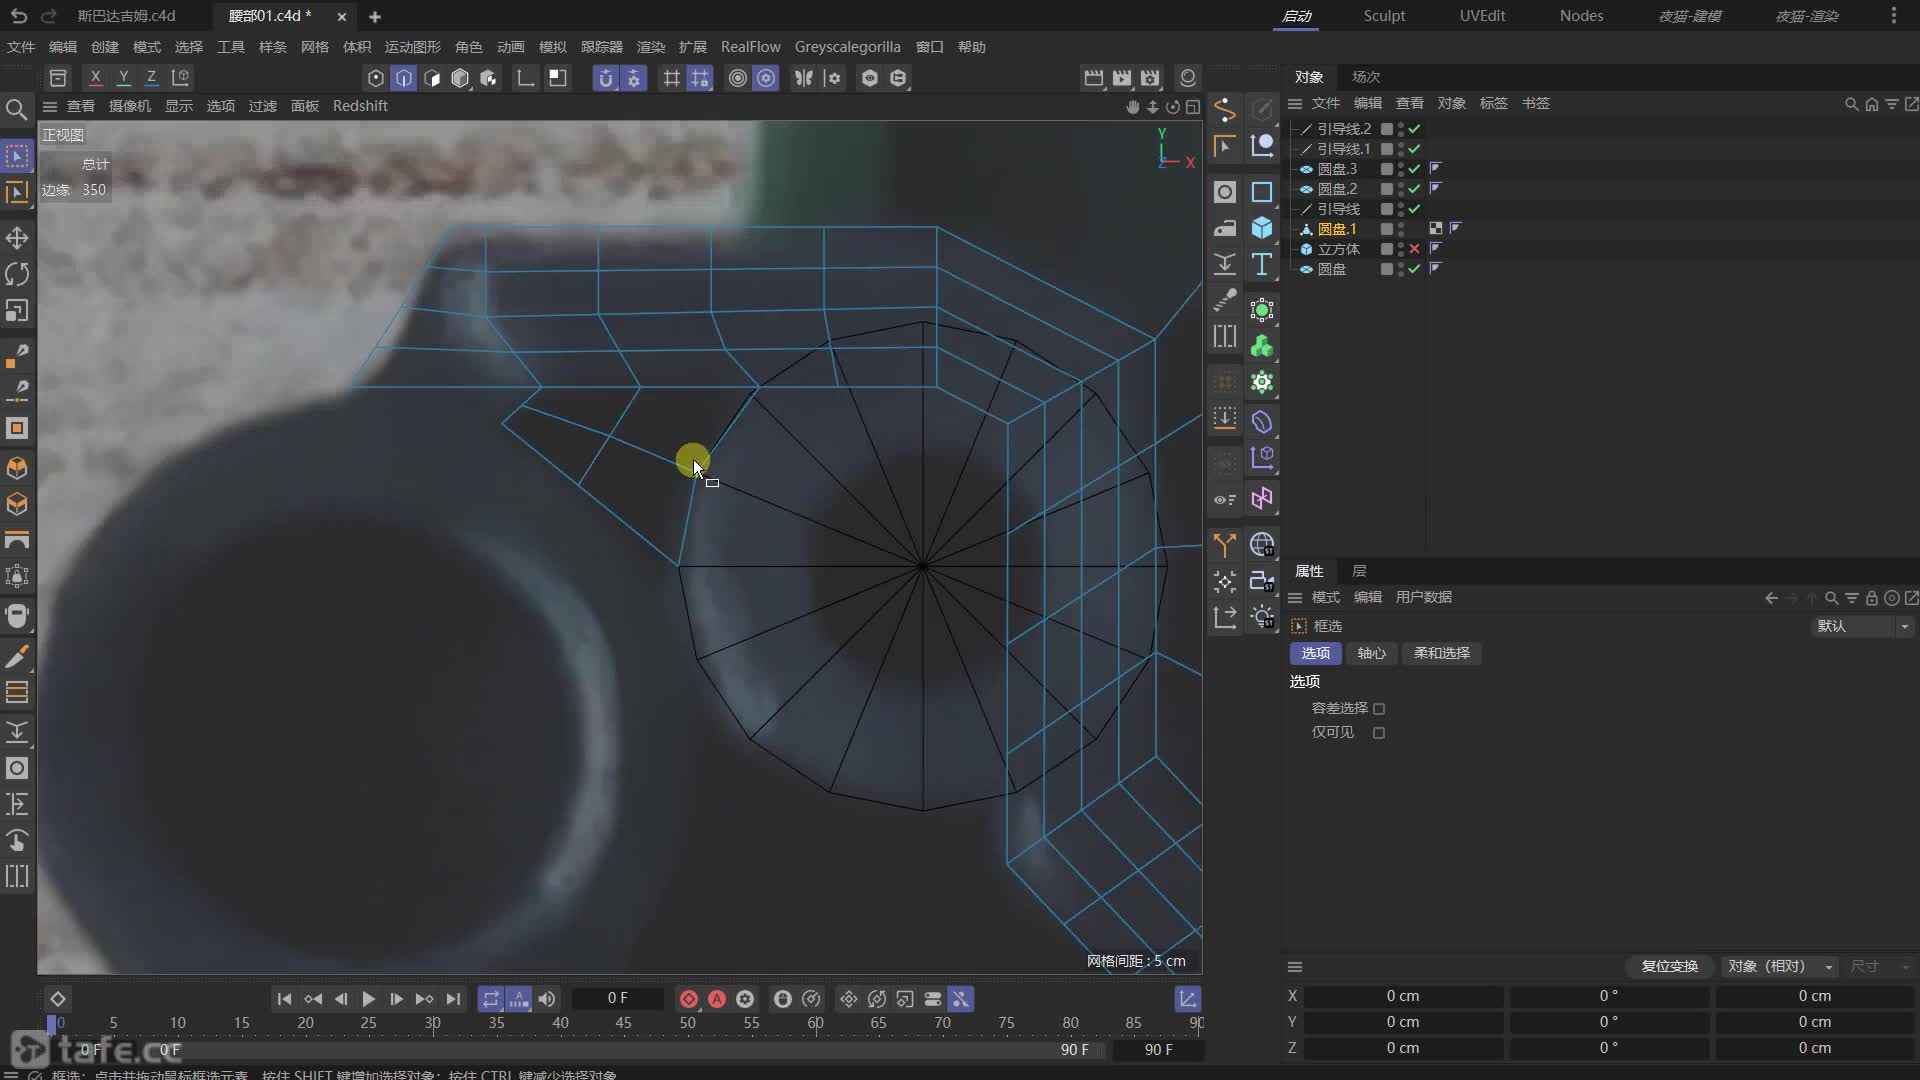Switch to points mode icon in top toolbar
The image size is (1920, 1080).
click(x=376, y=78)
